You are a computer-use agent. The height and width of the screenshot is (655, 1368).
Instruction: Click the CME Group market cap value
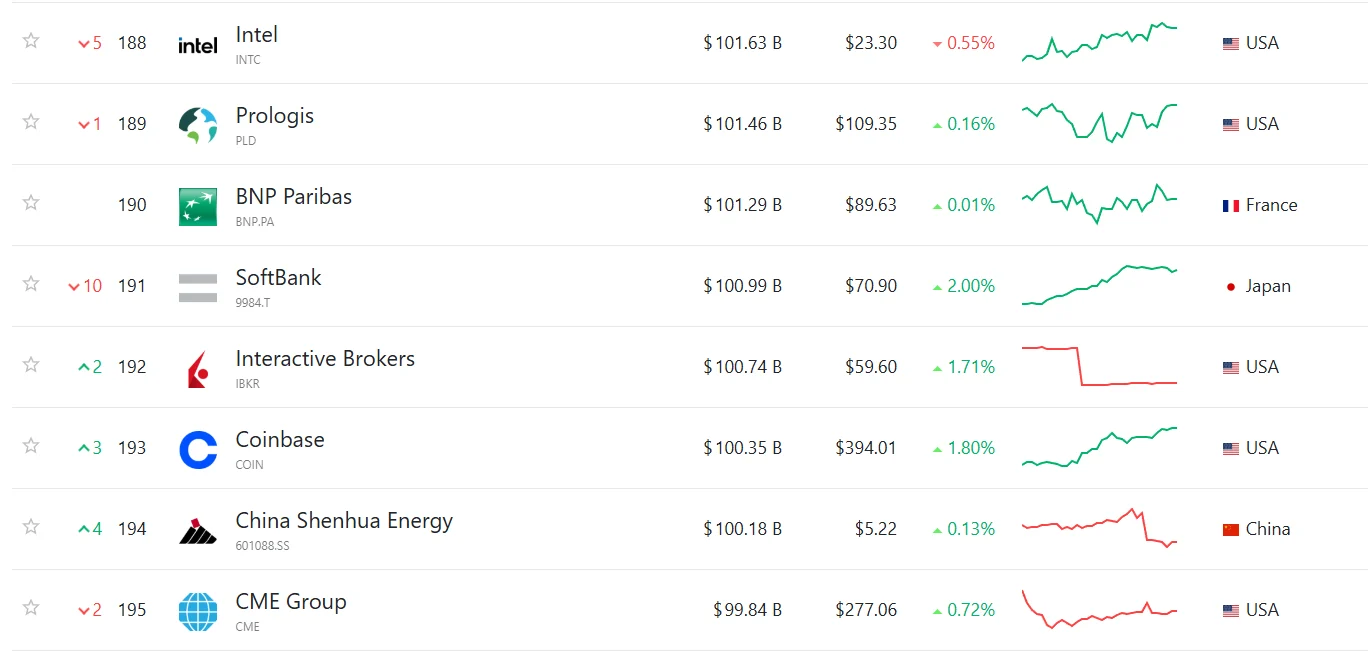[x=747, y=610]
